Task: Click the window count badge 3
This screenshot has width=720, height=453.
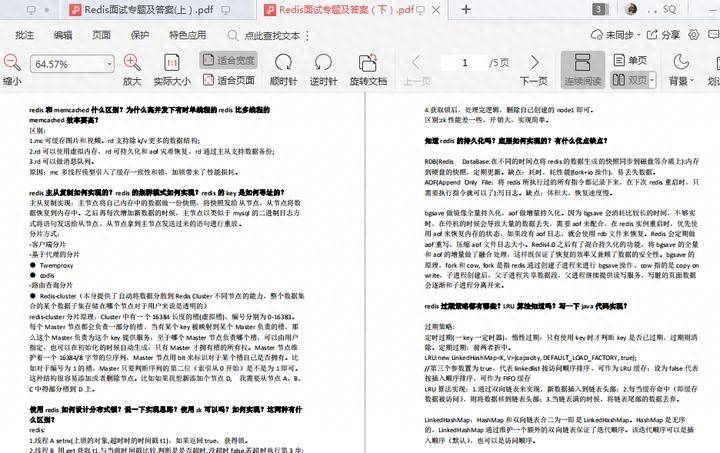Action: pyautogui.click(x=599, y=9)
